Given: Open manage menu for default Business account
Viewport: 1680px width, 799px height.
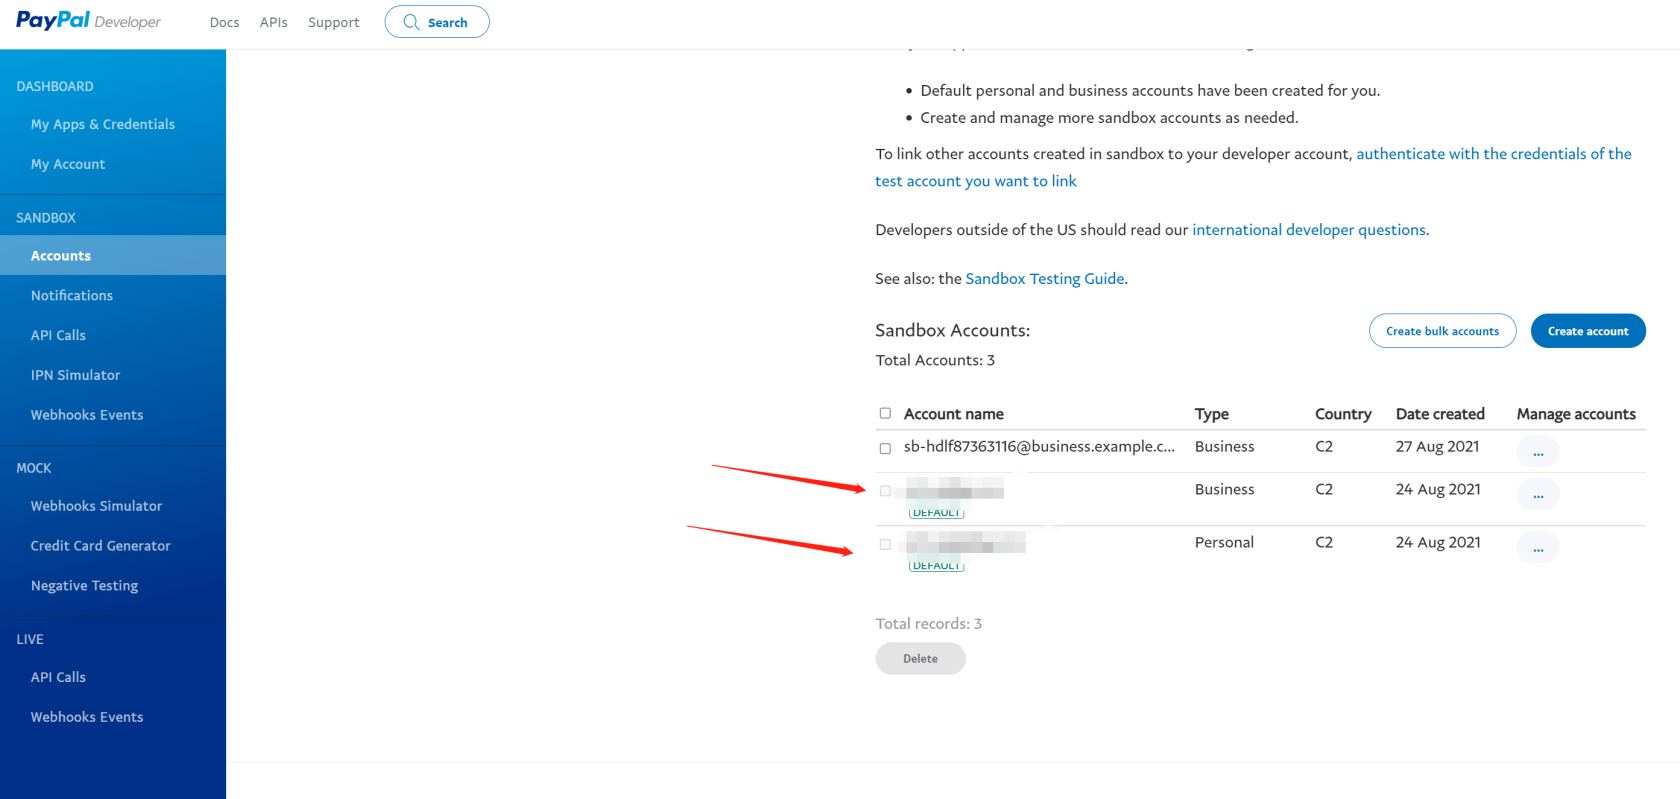Looking at the screenshot, I should click(1537, 494).
